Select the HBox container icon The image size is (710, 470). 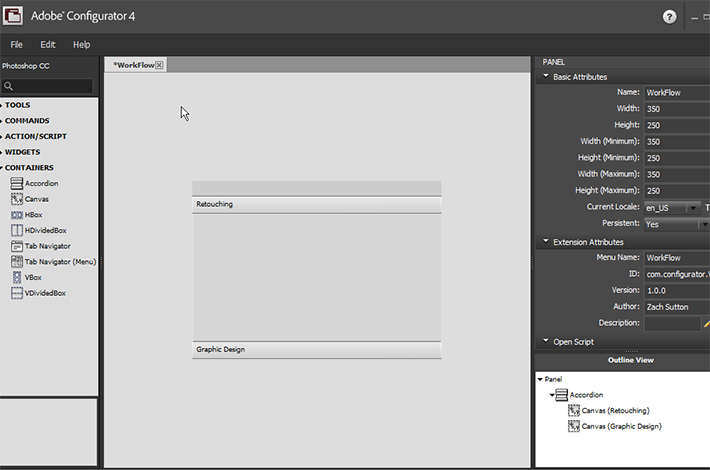17,215
